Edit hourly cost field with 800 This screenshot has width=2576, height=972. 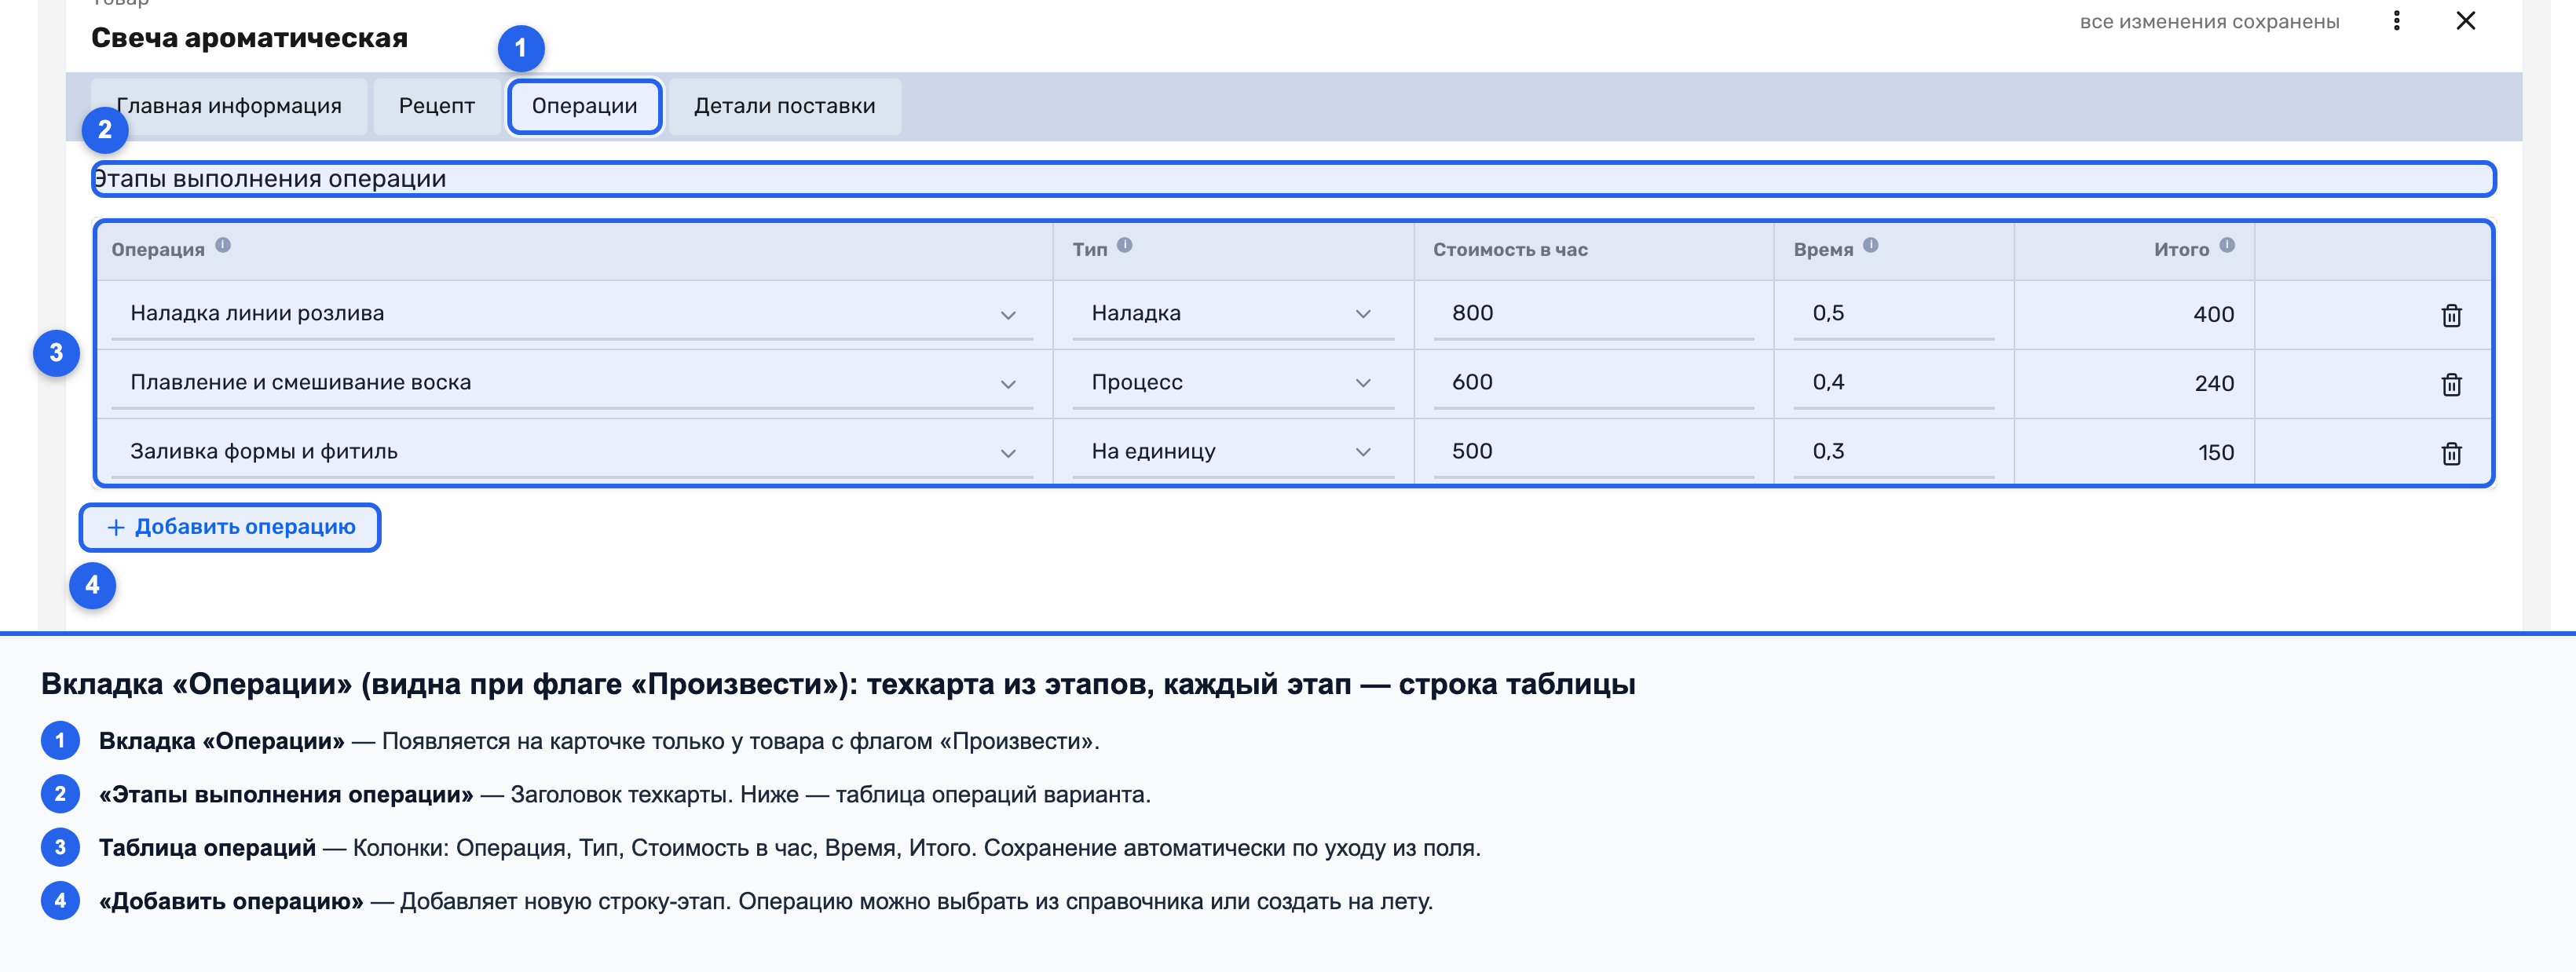tap(1593, 314)
